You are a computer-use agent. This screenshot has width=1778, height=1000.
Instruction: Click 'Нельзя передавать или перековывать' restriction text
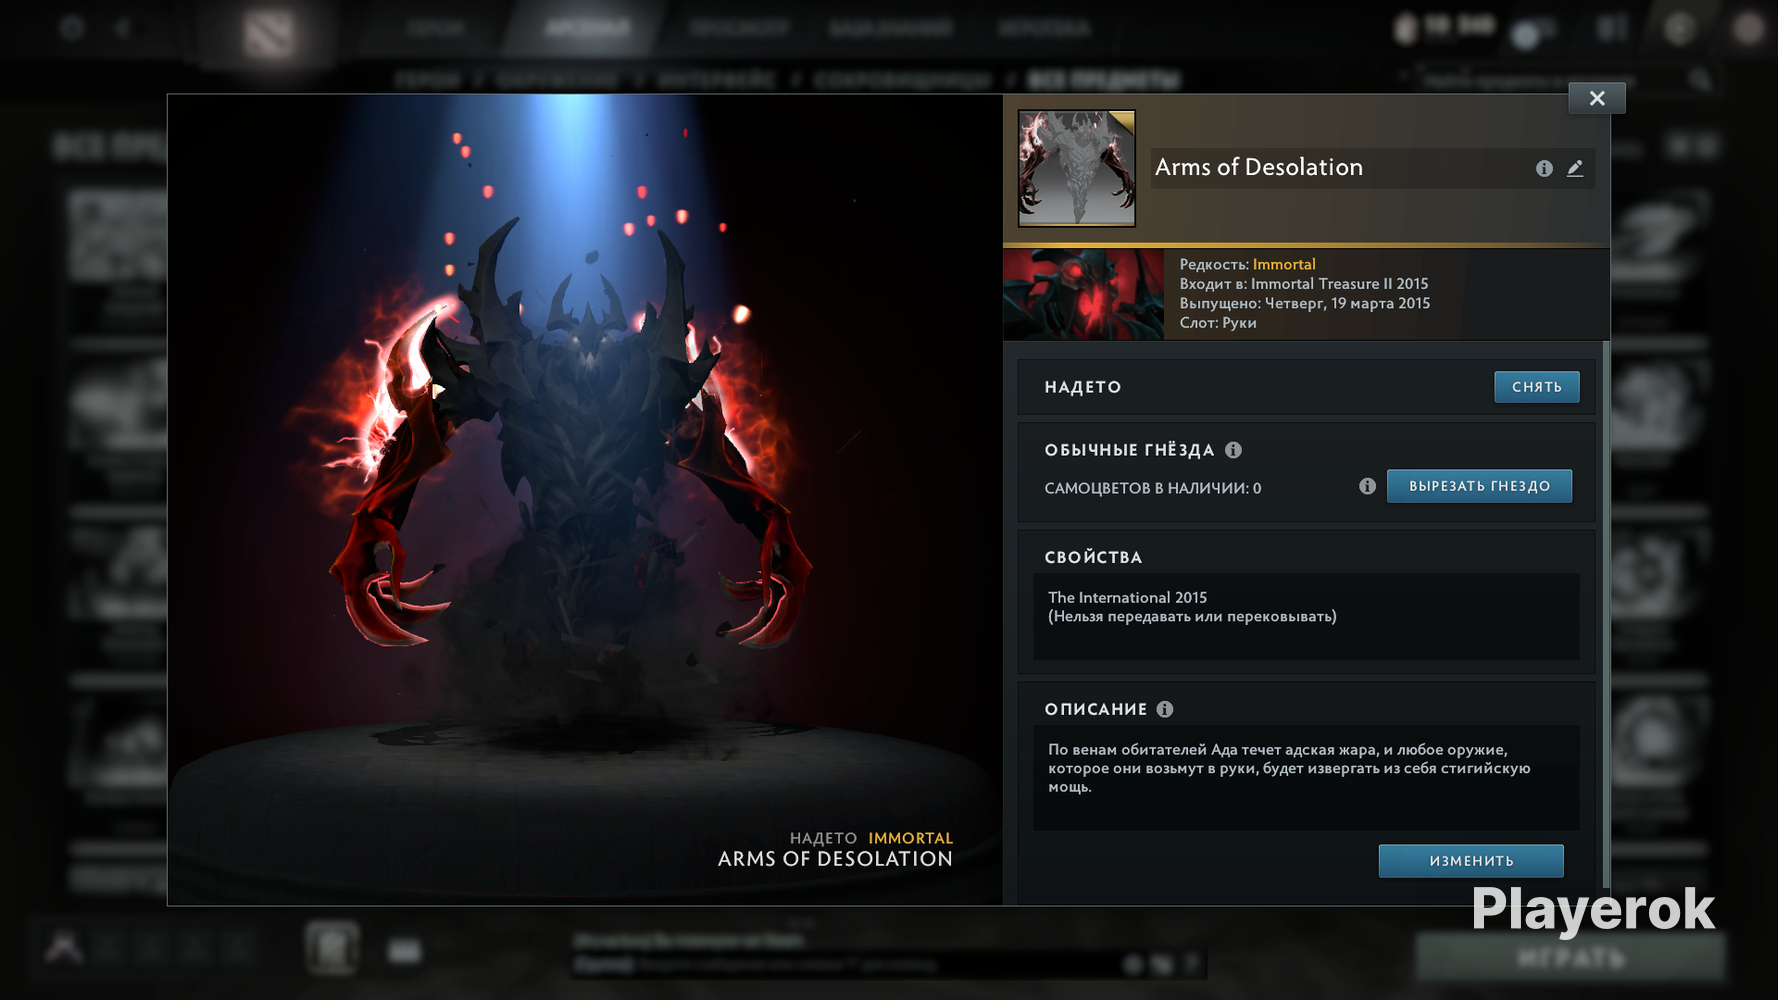[x=1192, y=617]
